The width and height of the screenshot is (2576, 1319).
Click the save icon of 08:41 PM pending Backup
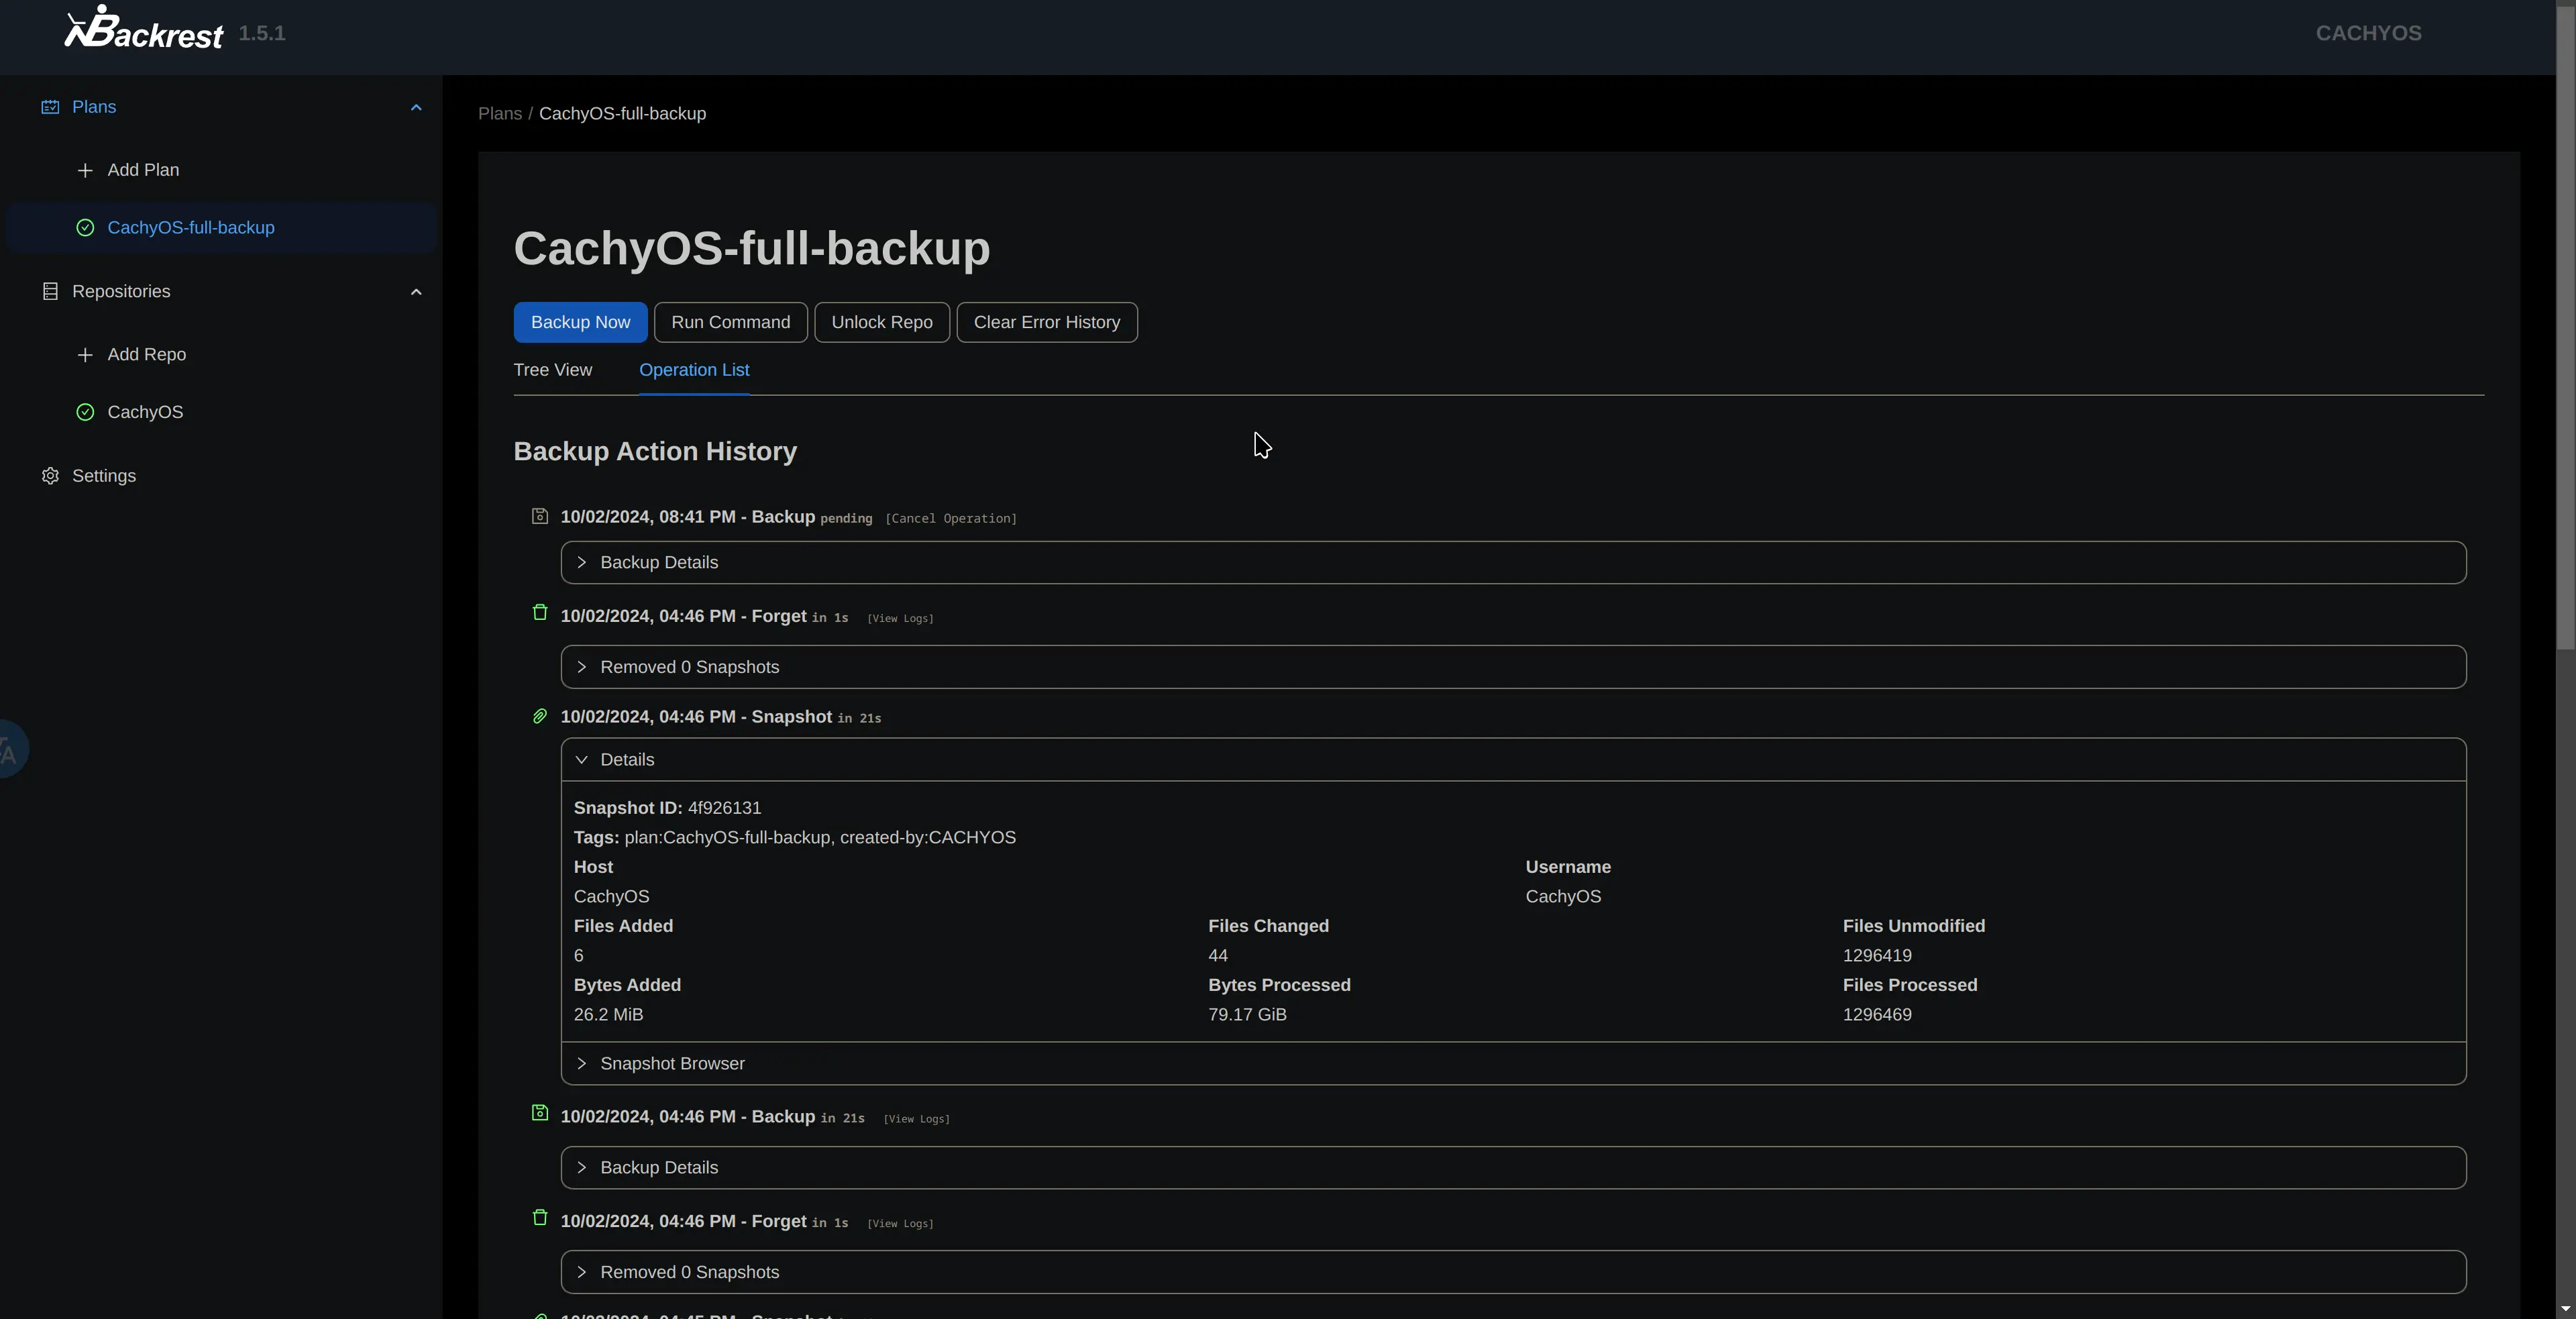click(x=540, y=516)
